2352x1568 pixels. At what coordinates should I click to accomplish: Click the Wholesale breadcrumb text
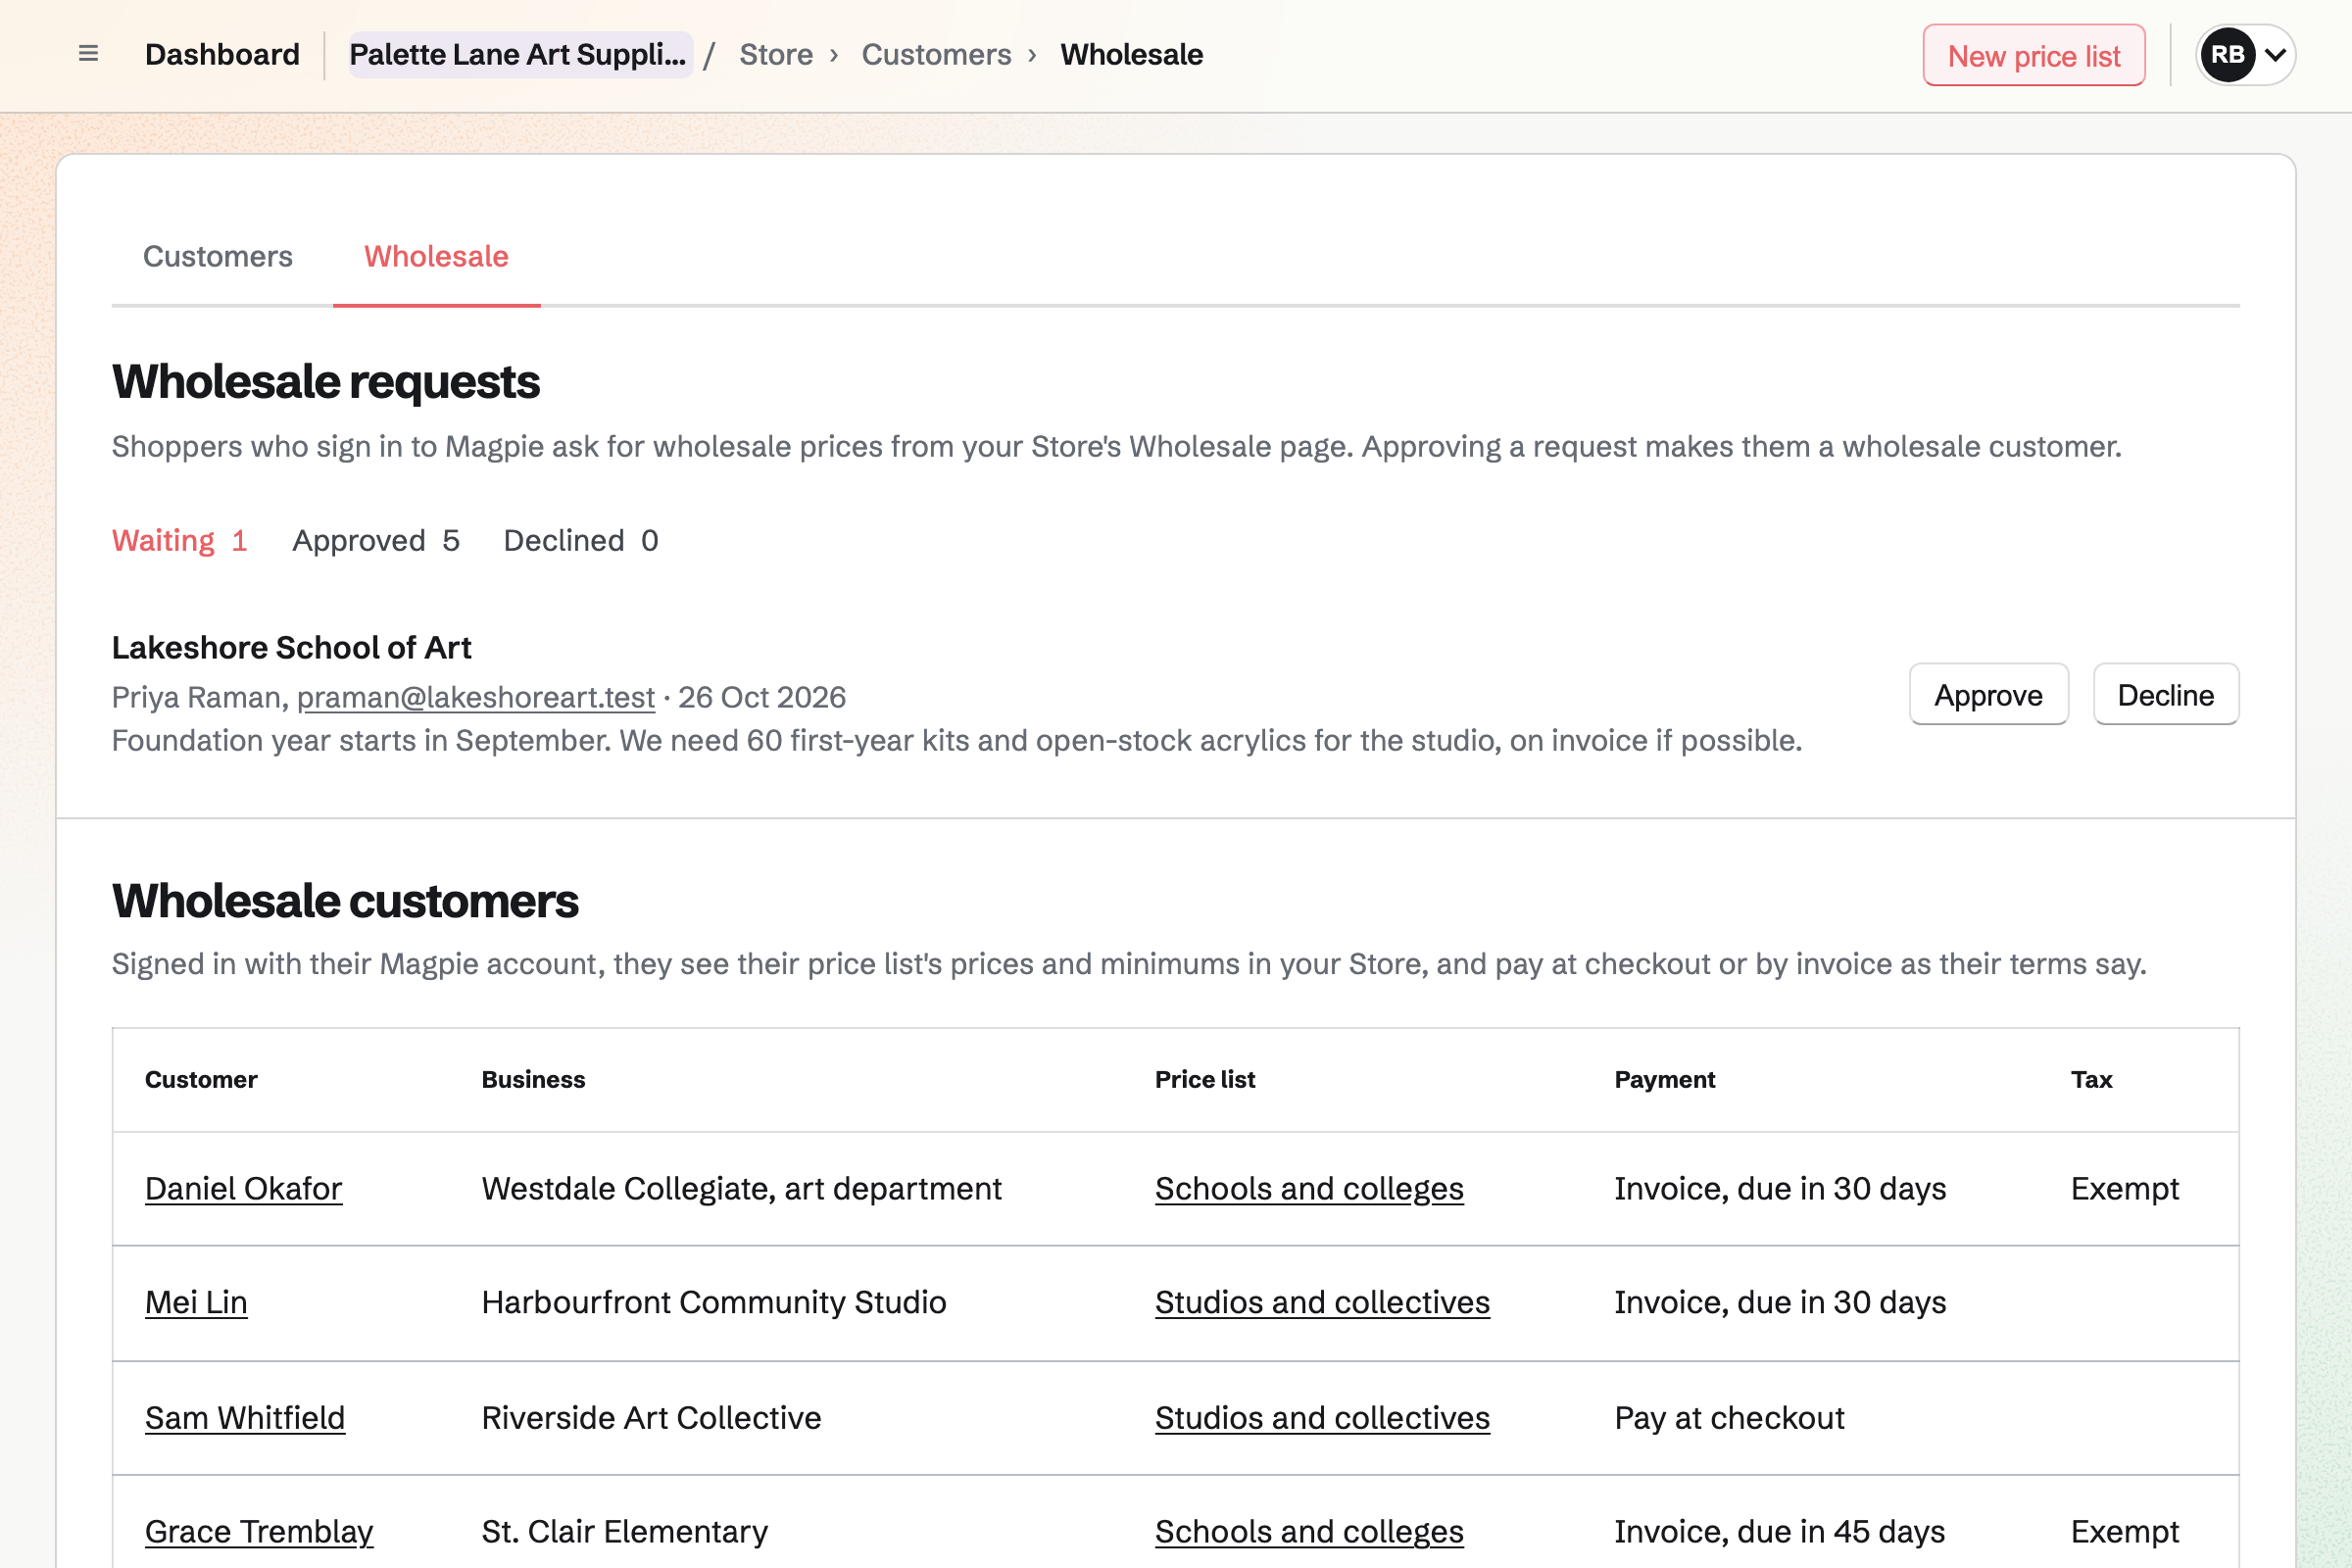tap(1131, 55)
